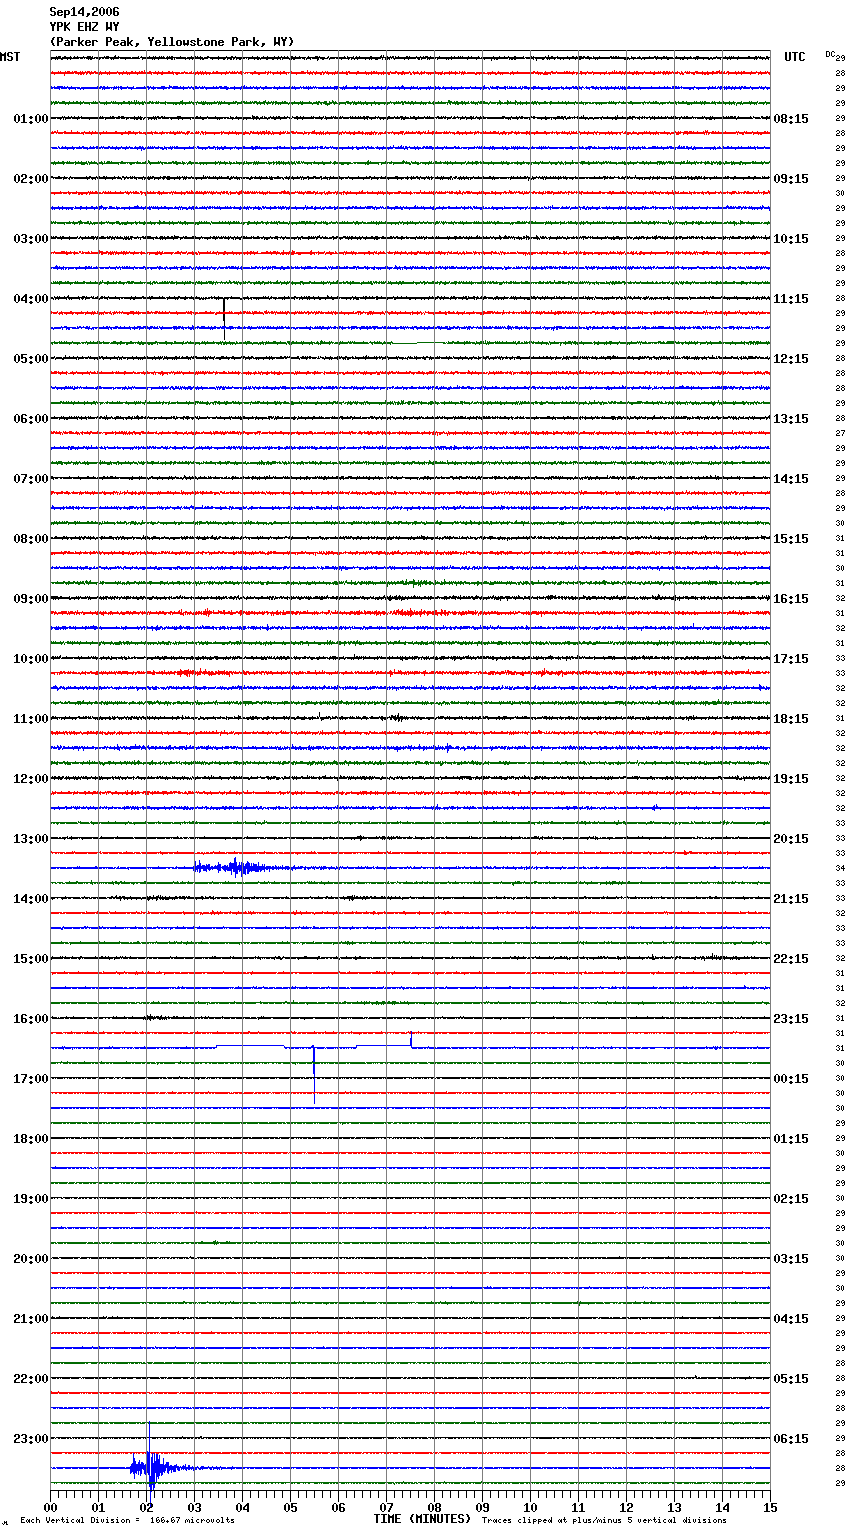Click the 'MST' time zone label
The image size is (850, 1534).
pyautogui.click(x=10, y=57)
